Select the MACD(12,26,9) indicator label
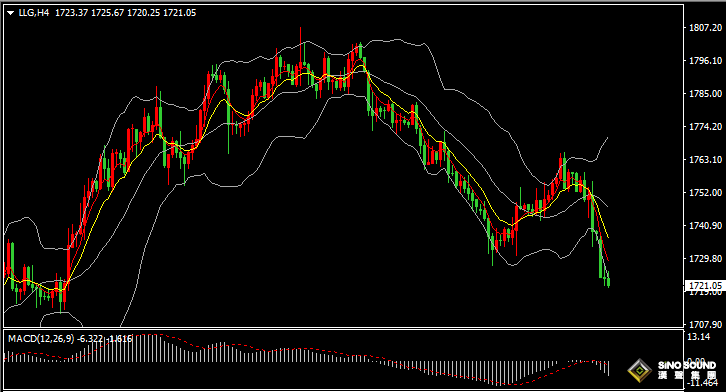The width and height of the screenshot is (726, 392). [x=41, y=339]
